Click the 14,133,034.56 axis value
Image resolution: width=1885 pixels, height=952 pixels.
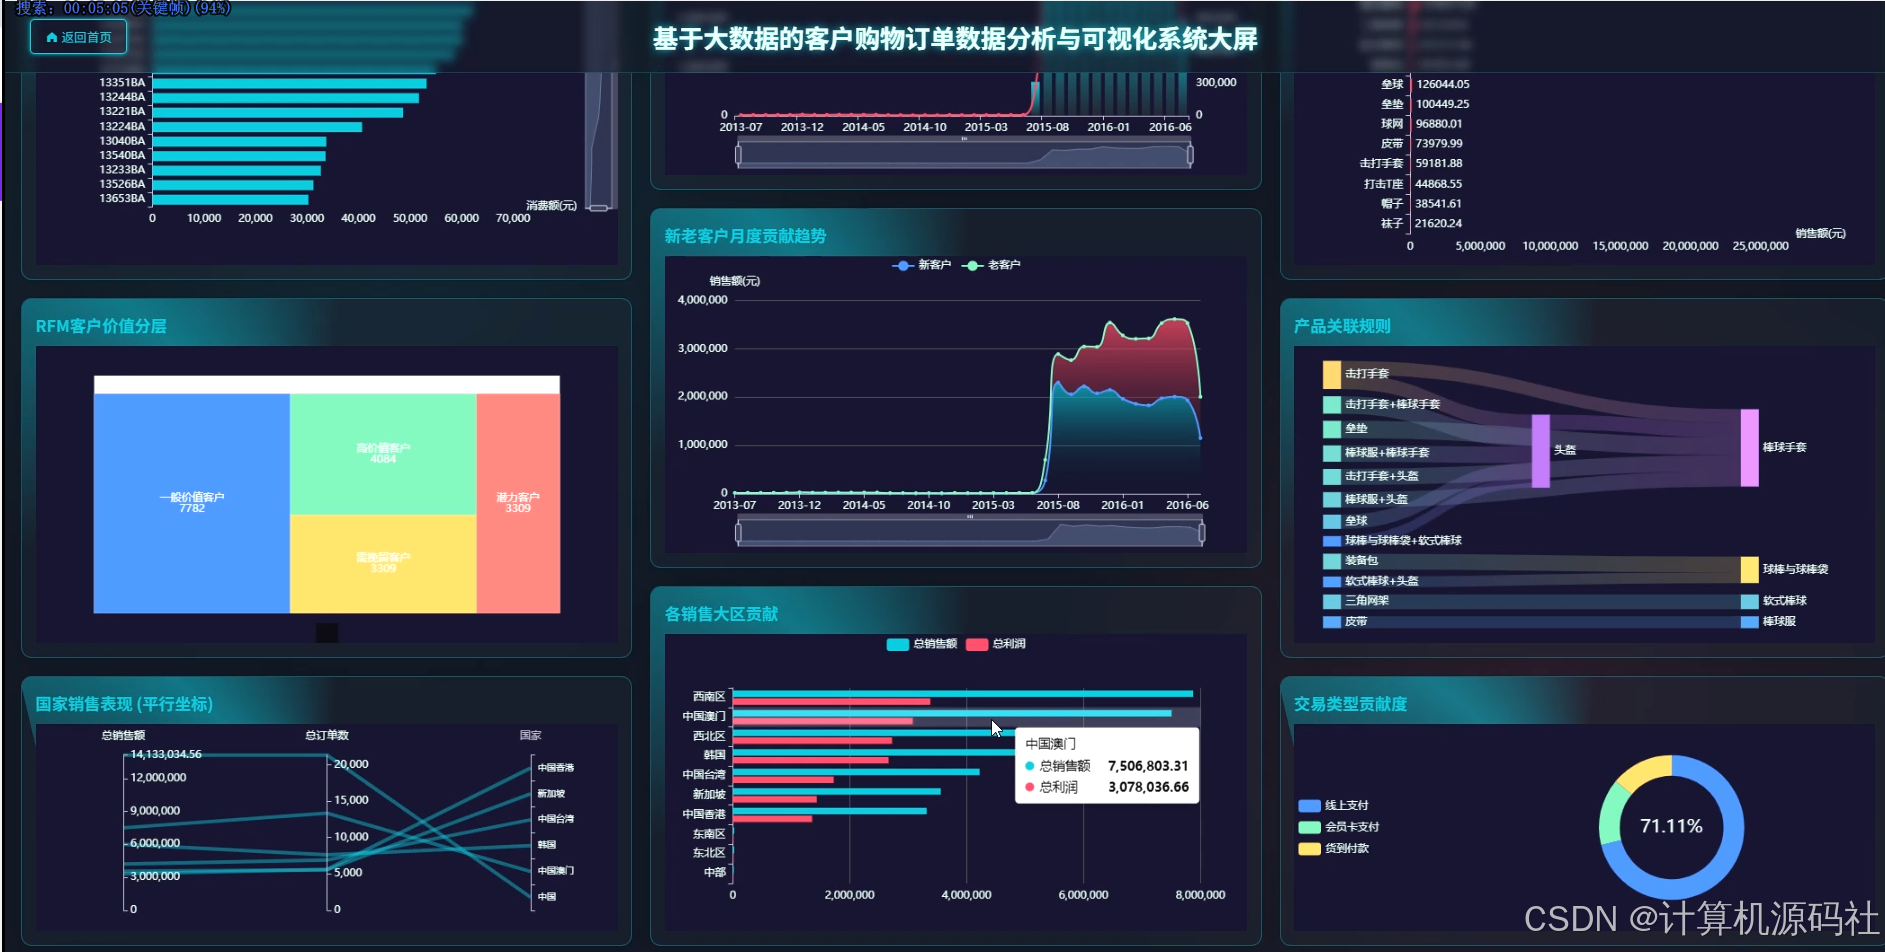(166, 754)
